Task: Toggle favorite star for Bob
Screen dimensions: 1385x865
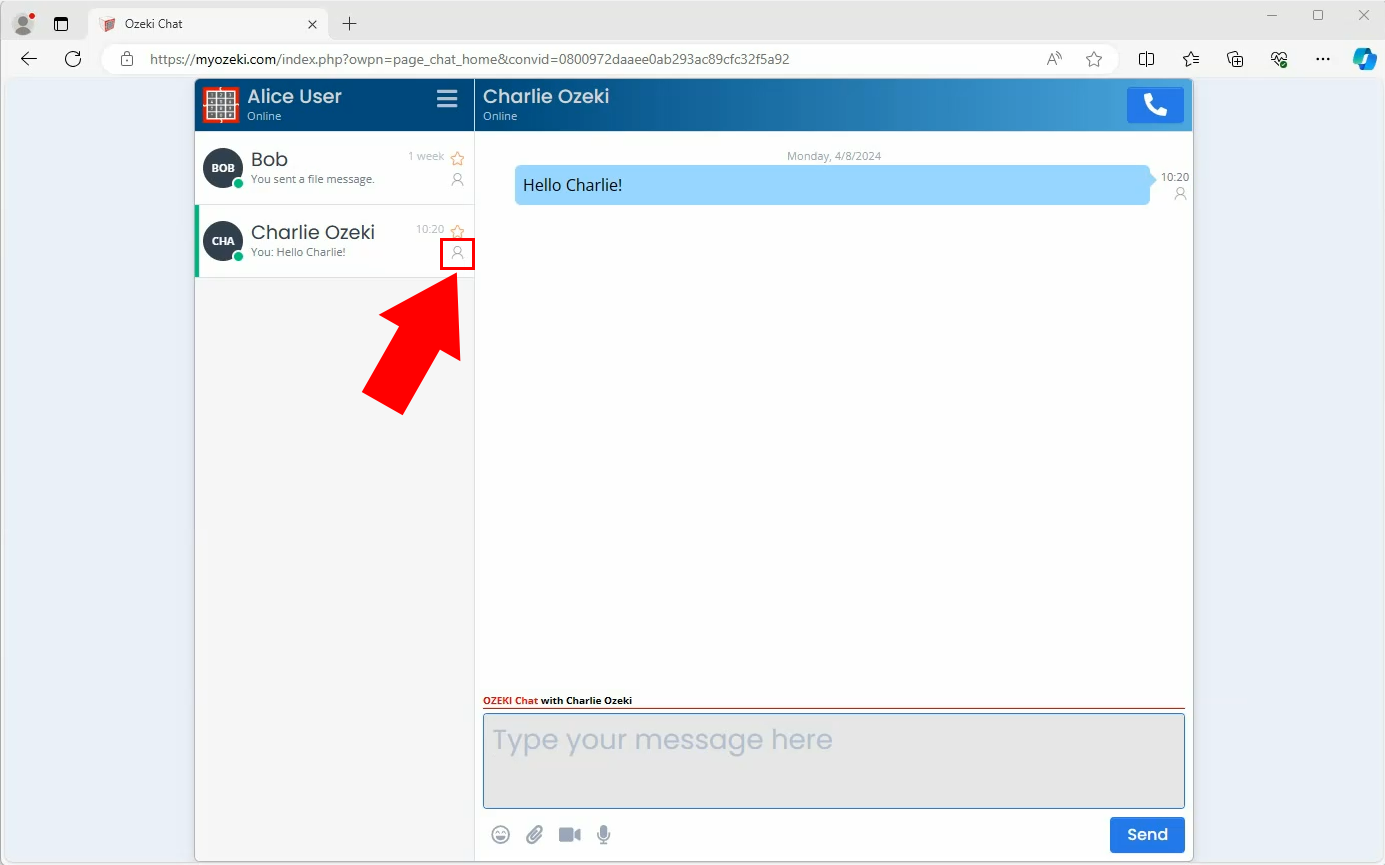Action: pos(457,158)
